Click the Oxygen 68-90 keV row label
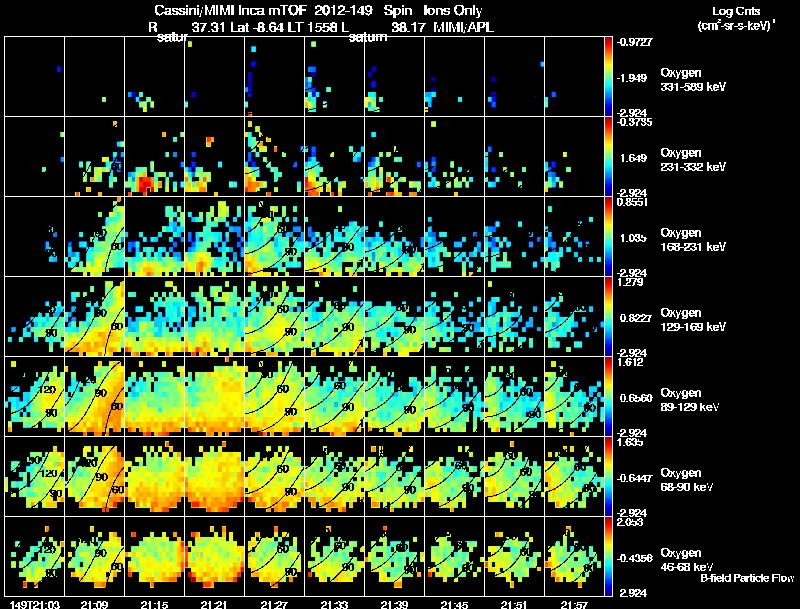The height and width of the screenshot is (609, 800). coord(687,480)
